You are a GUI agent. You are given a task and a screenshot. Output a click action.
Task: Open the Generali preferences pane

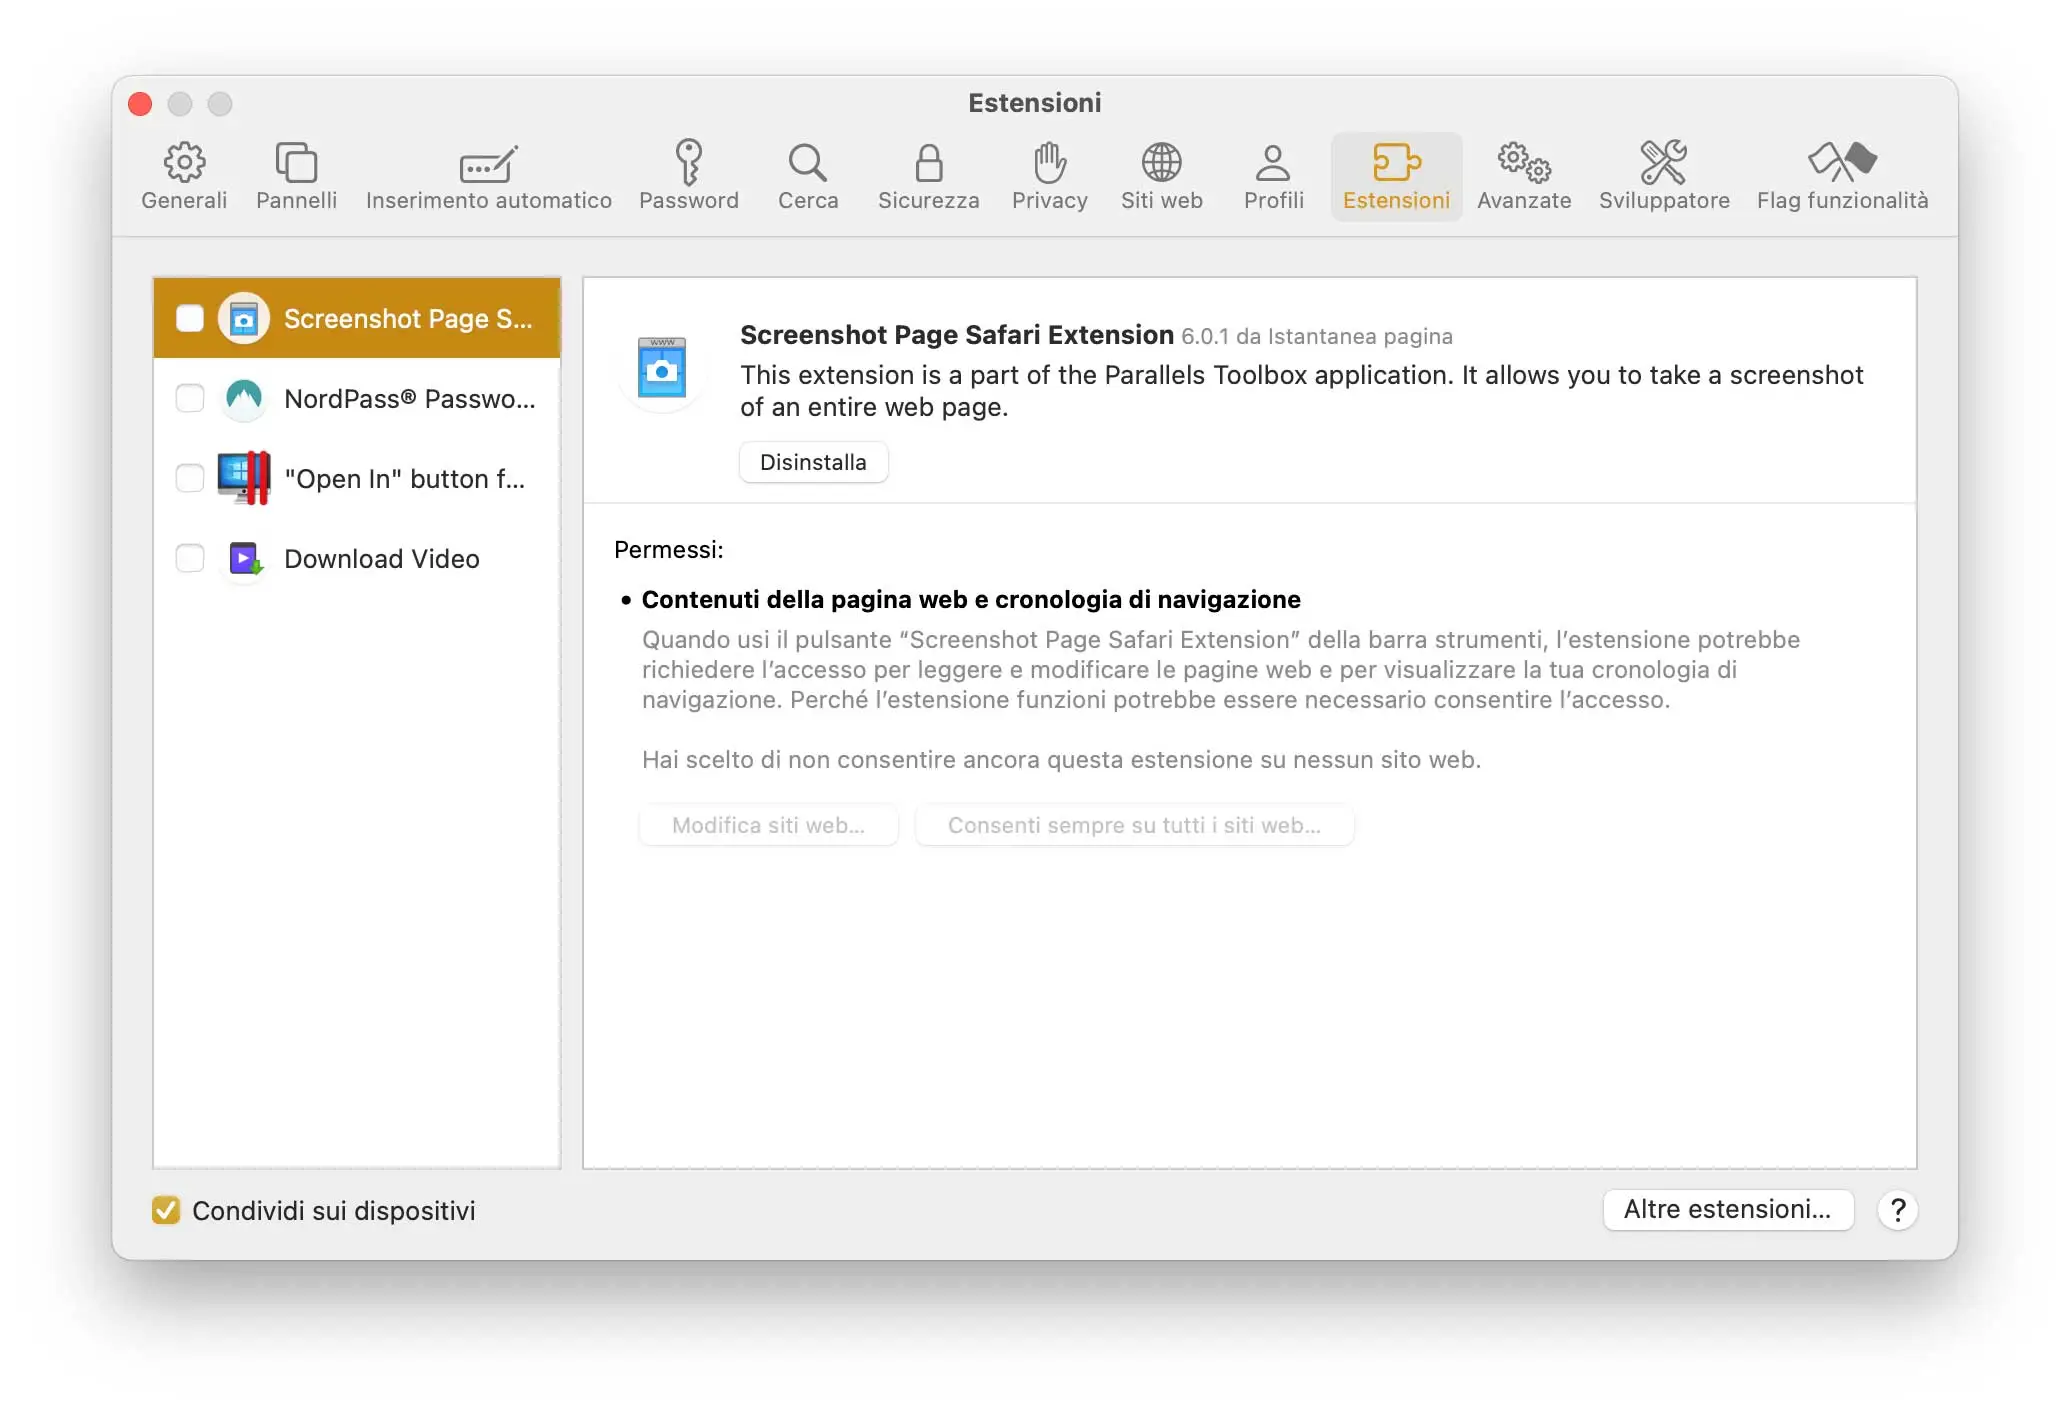tap(183, 176)
